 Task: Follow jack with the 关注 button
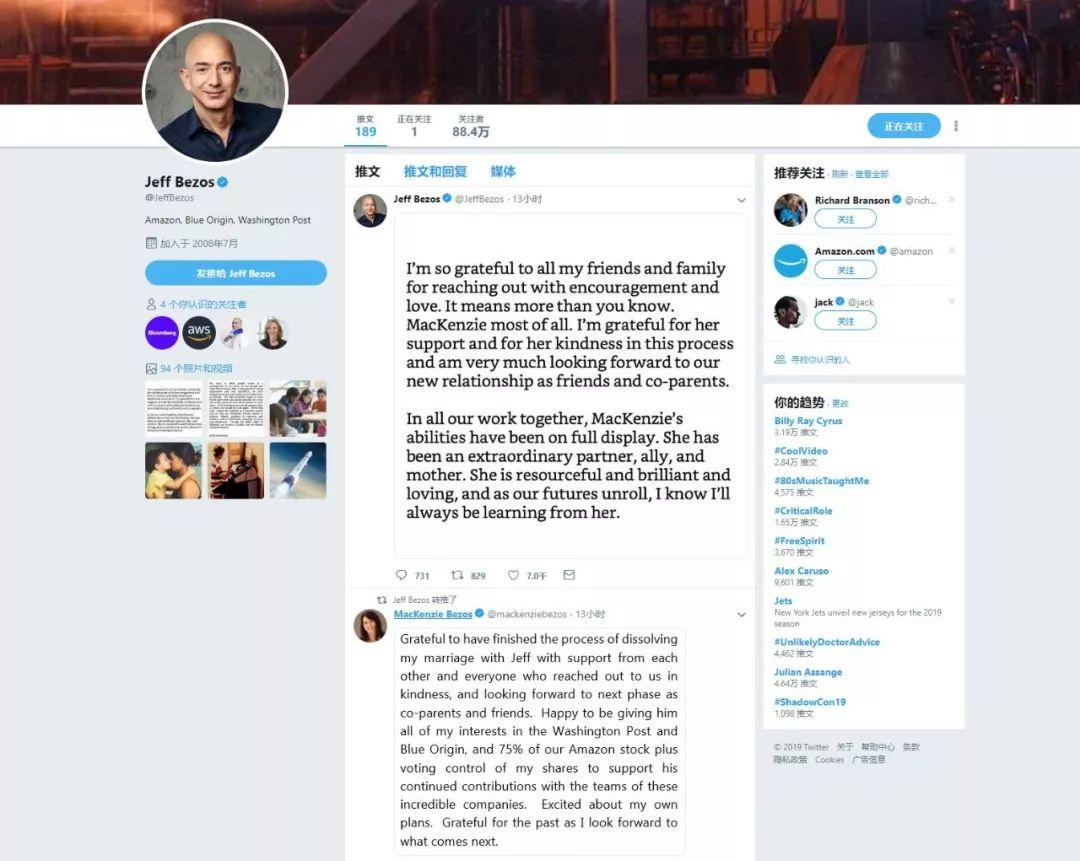[x=845, y=321]
